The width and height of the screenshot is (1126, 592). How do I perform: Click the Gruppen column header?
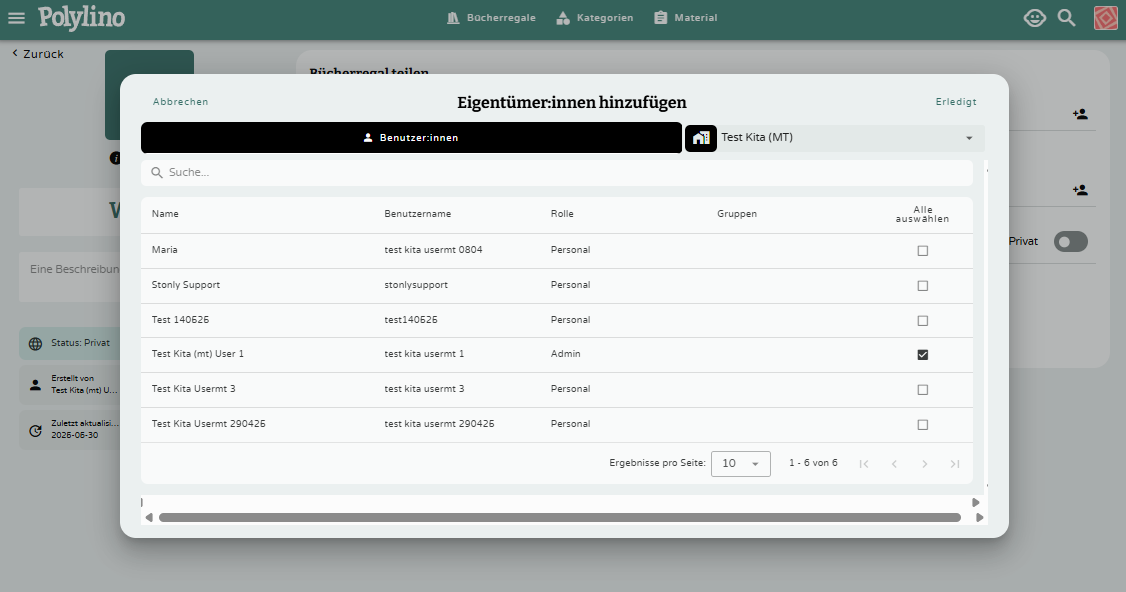click(x=737, y=214)
